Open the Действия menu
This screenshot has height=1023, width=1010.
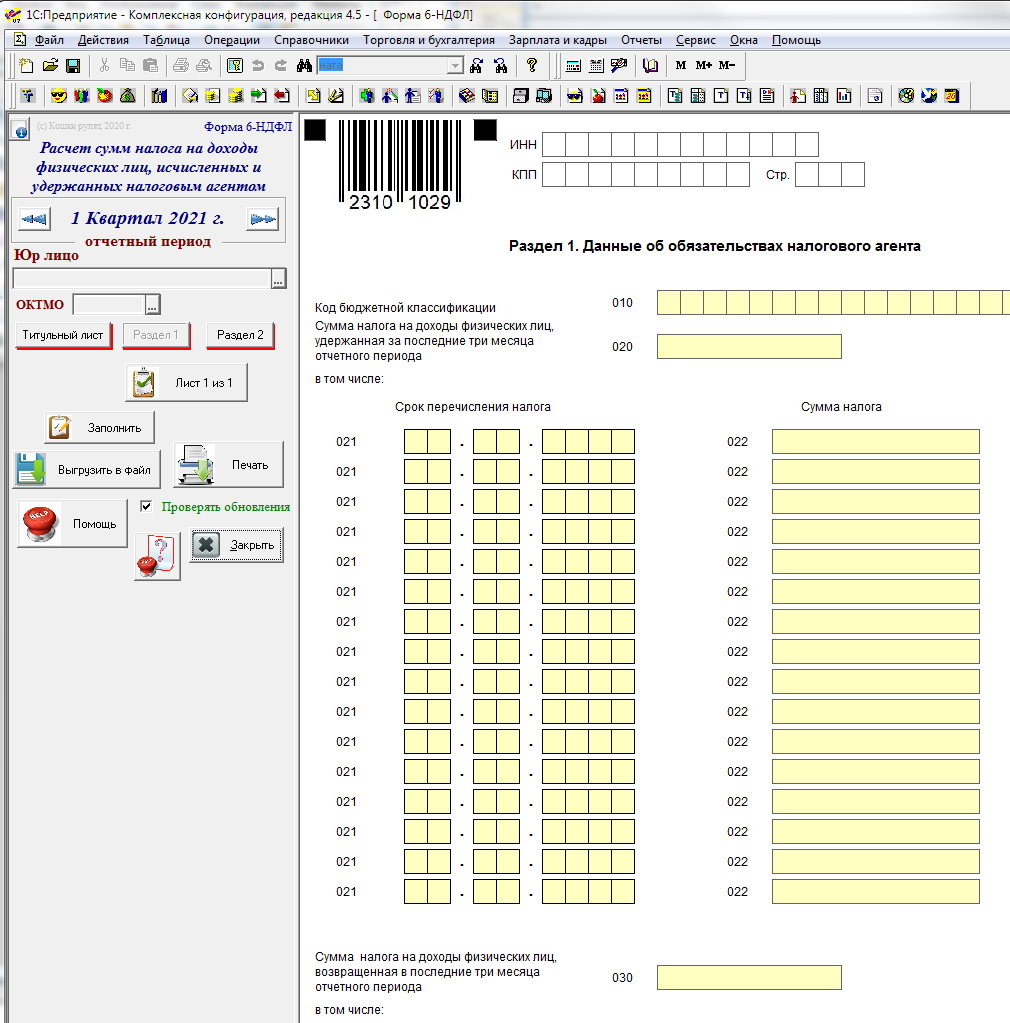pyautogui.click(x=103, y=40)
